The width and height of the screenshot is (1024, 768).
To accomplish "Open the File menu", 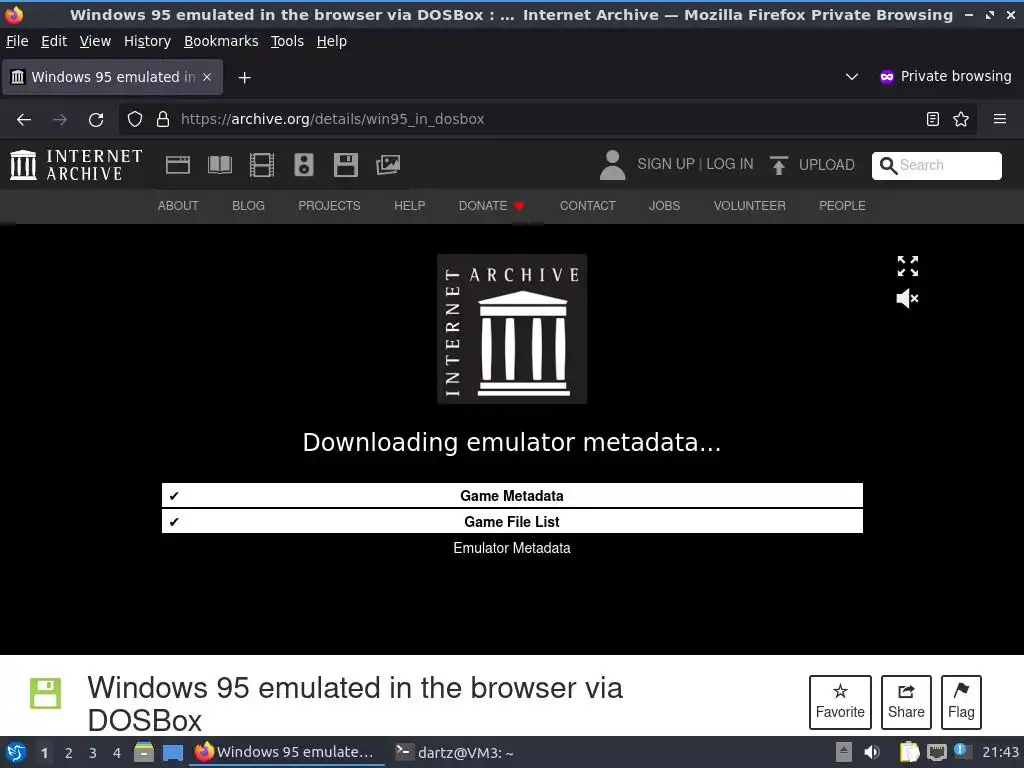I will point(17,41).
